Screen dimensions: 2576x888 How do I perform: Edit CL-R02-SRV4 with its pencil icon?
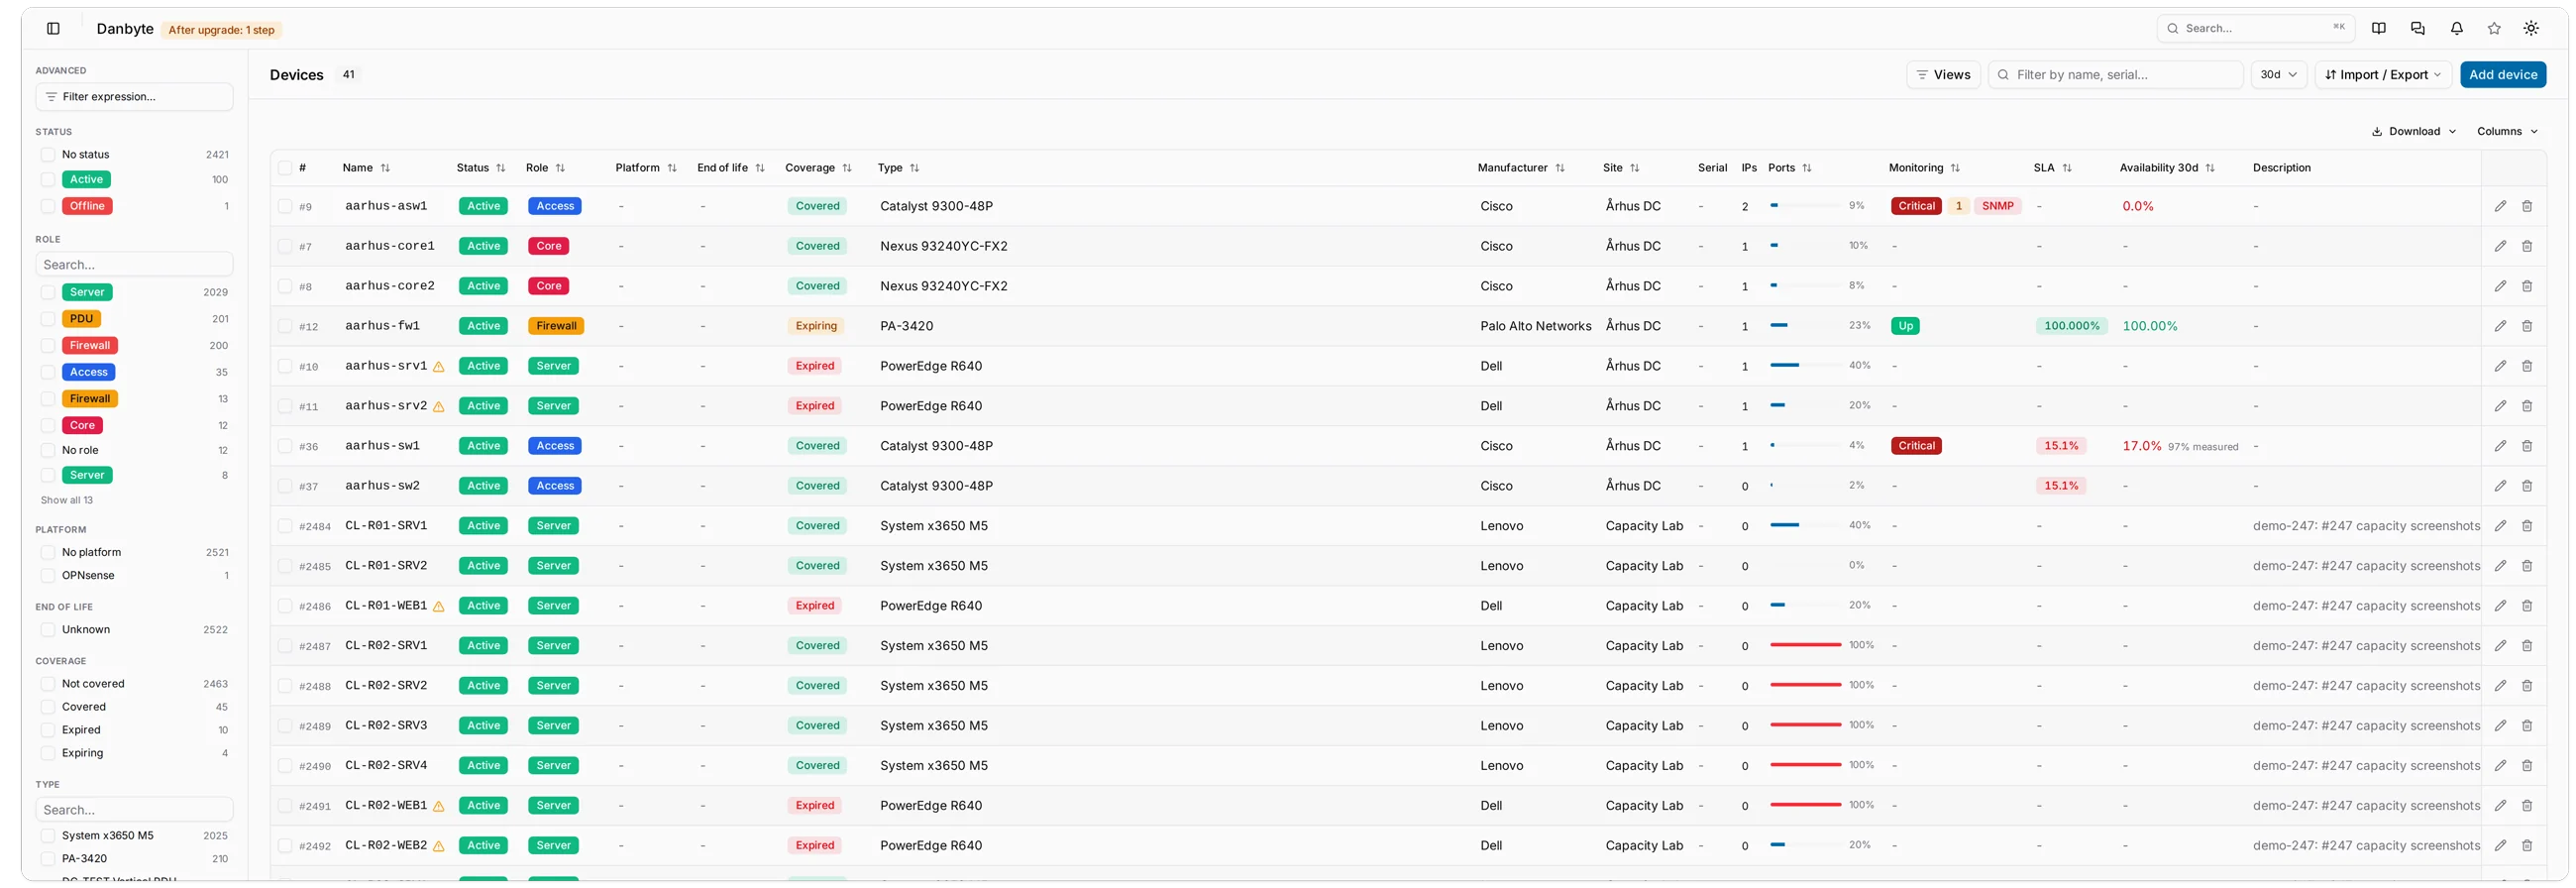2500,766
